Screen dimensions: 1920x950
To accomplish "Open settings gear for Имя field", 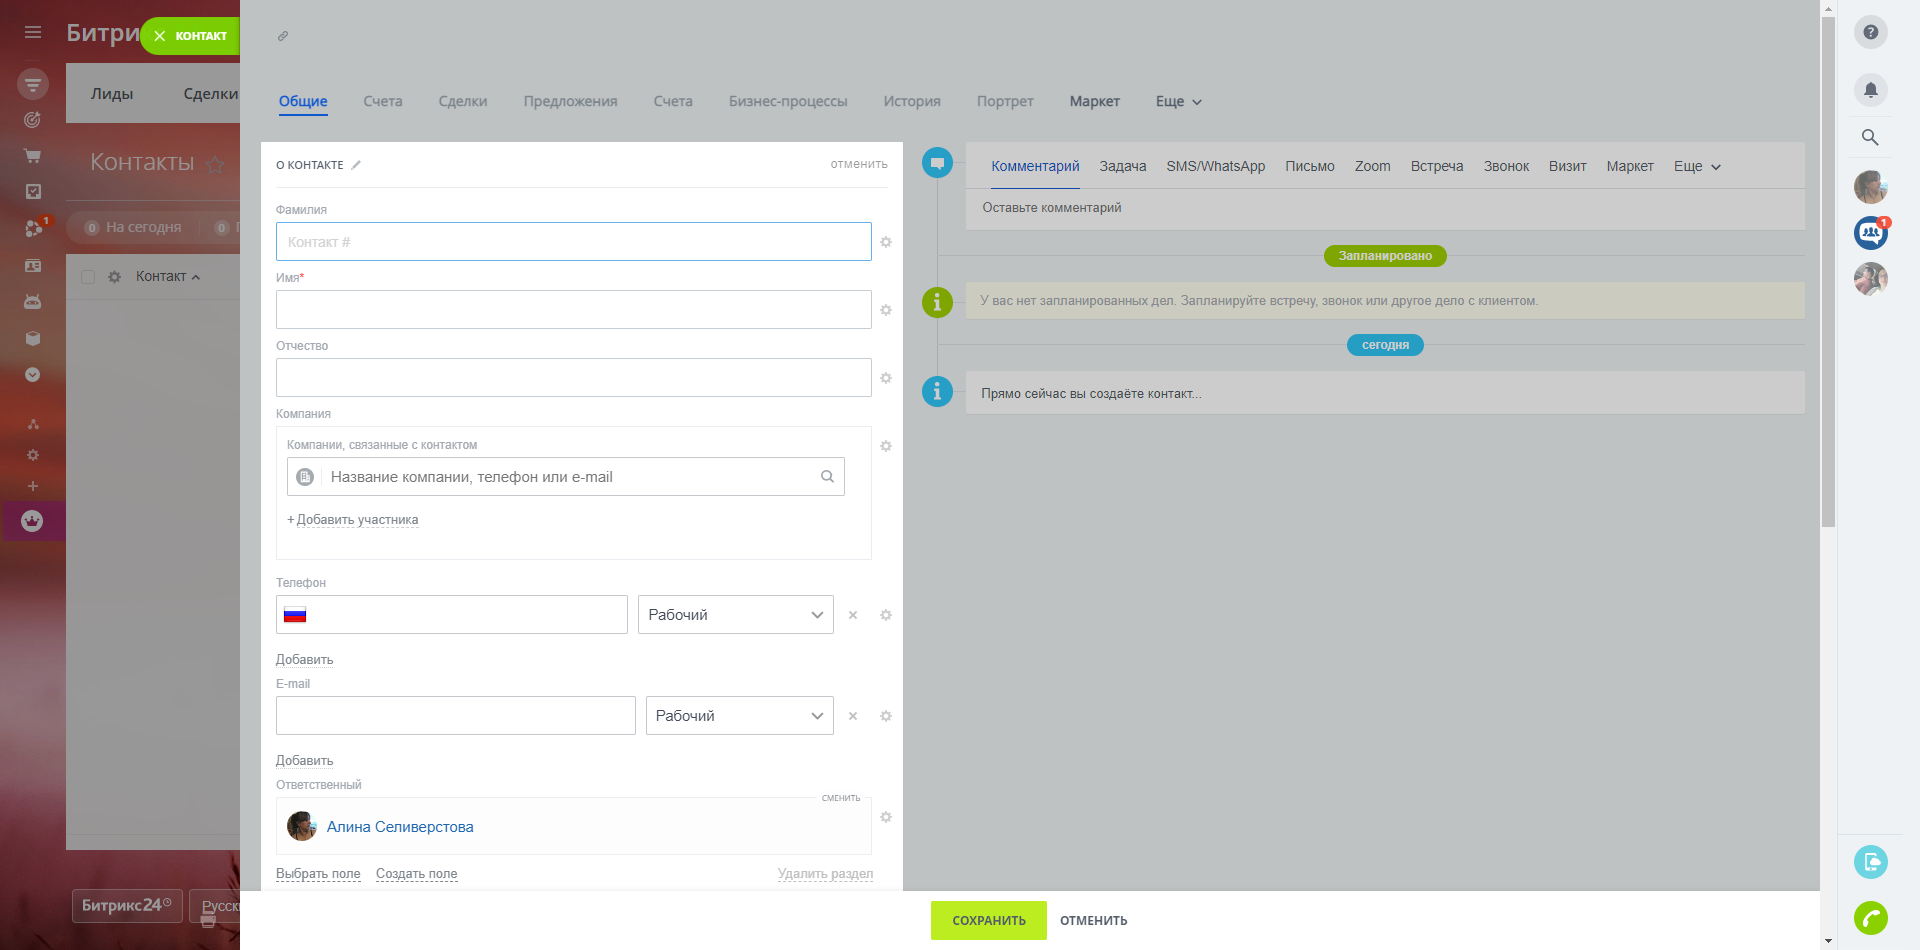I will pos(886,310).
